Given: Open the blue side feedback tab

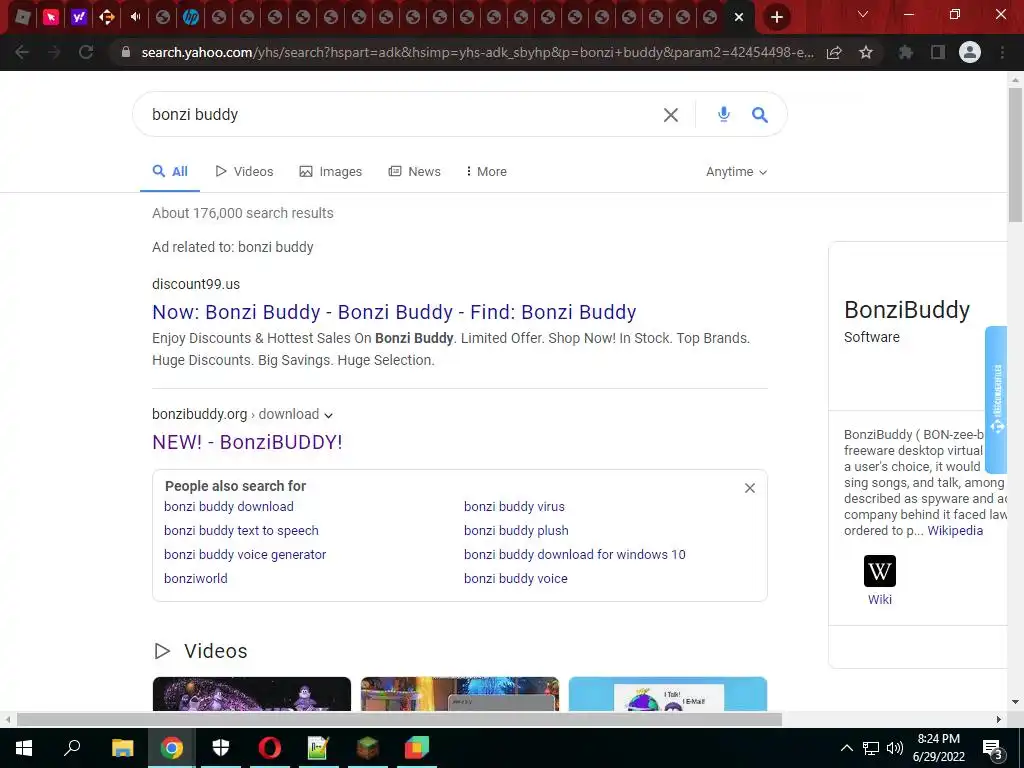Looking at the screenshot, I should point(995,400).
